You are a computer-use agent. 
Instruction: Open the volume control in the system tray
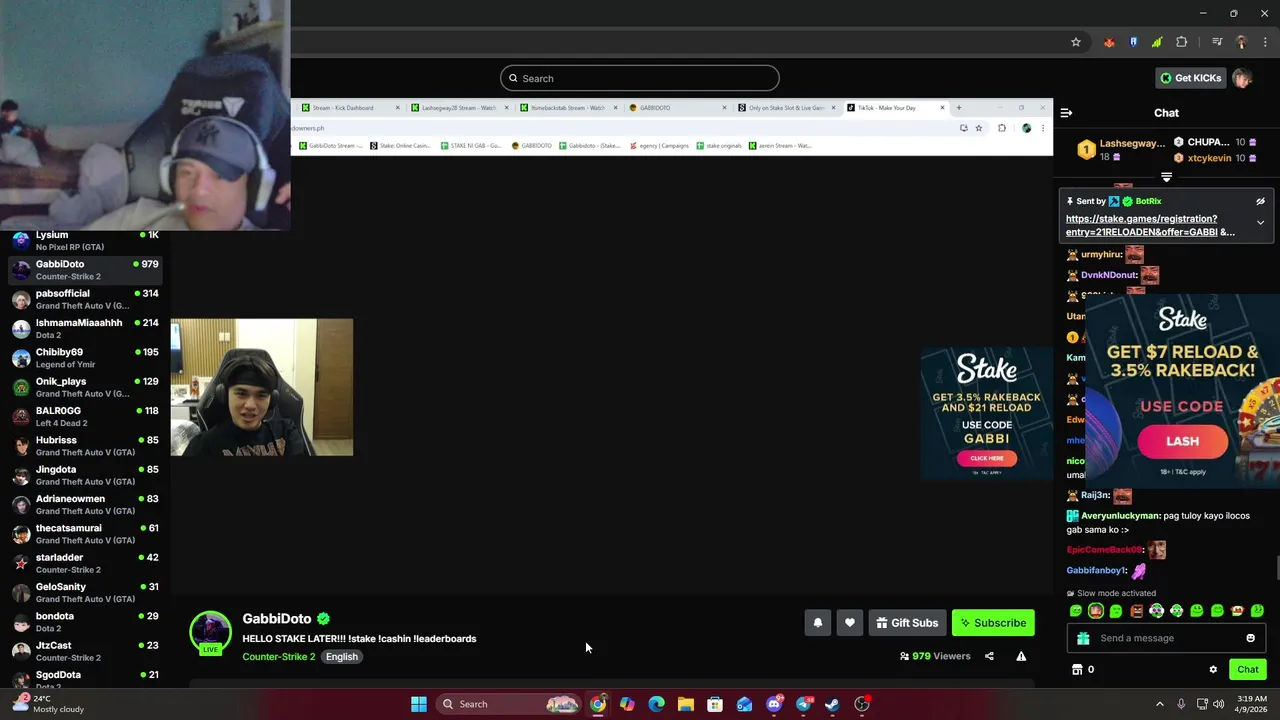pos(1219,704)
